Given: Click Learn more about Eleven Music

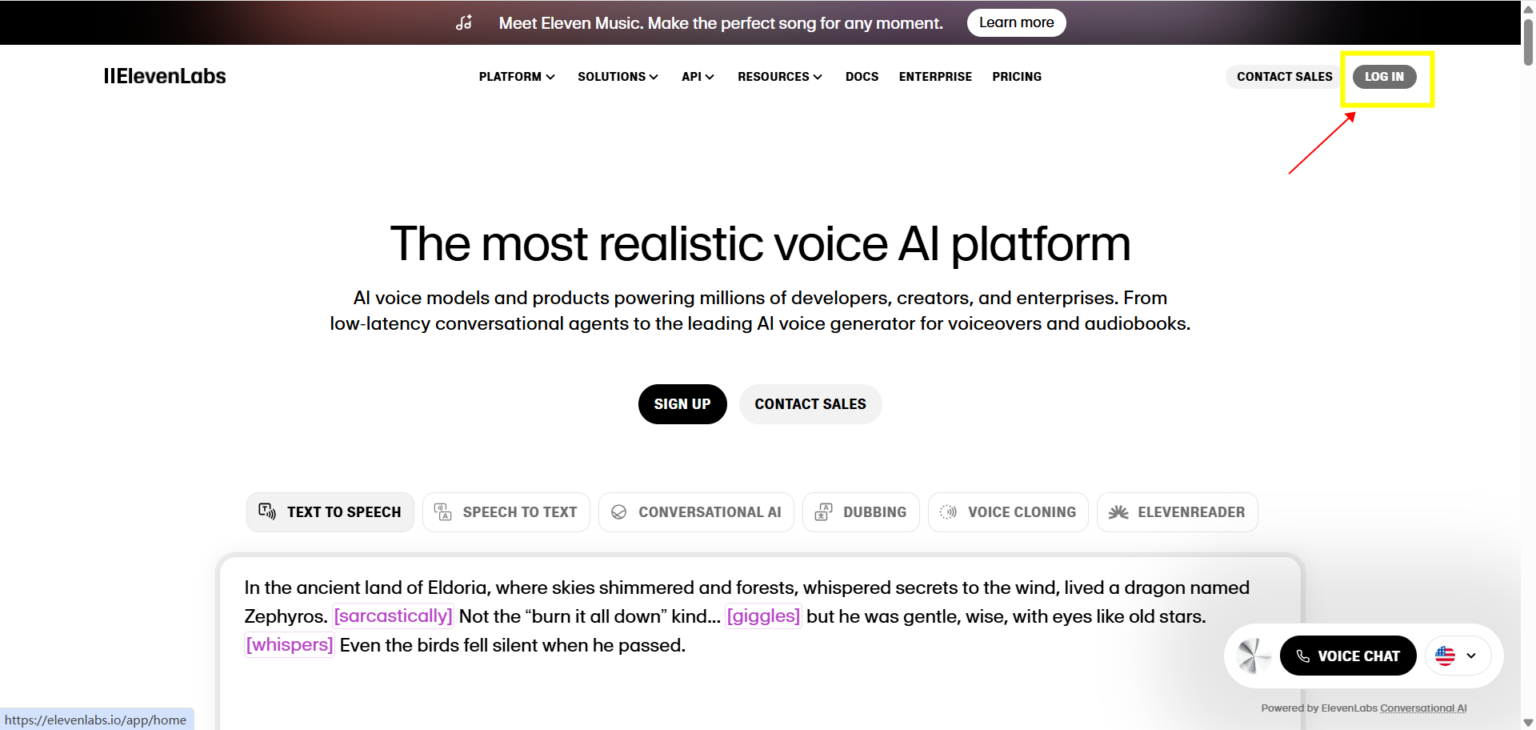Looking at the screenshot, I should click(1016, 22).
